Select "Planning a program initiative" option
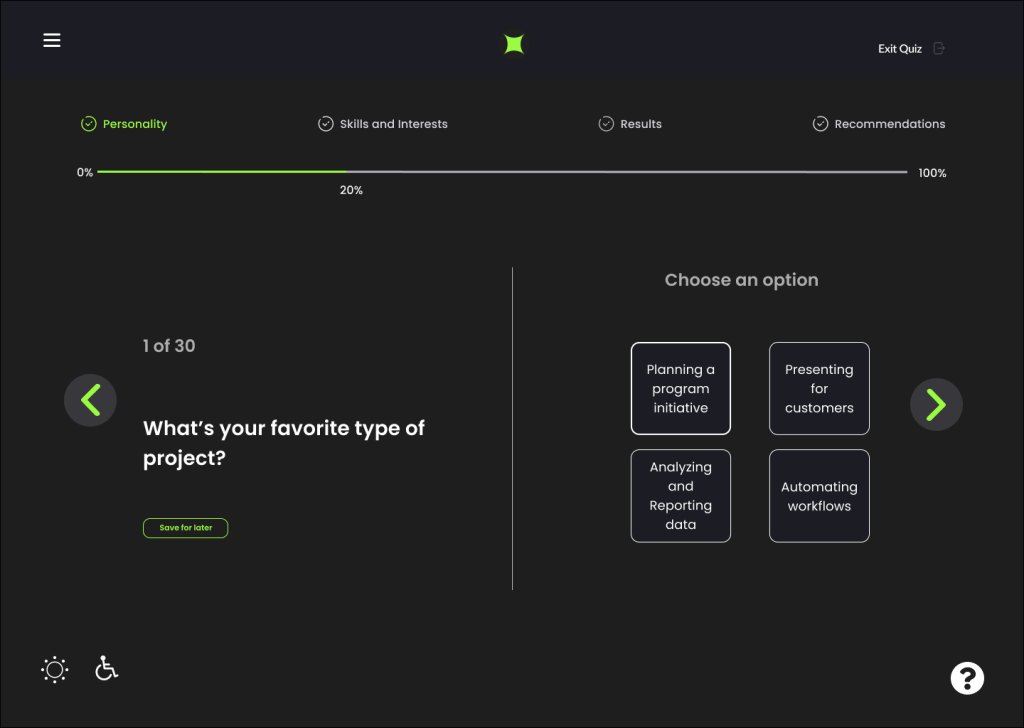1024x728 pixels. (680, 389)
